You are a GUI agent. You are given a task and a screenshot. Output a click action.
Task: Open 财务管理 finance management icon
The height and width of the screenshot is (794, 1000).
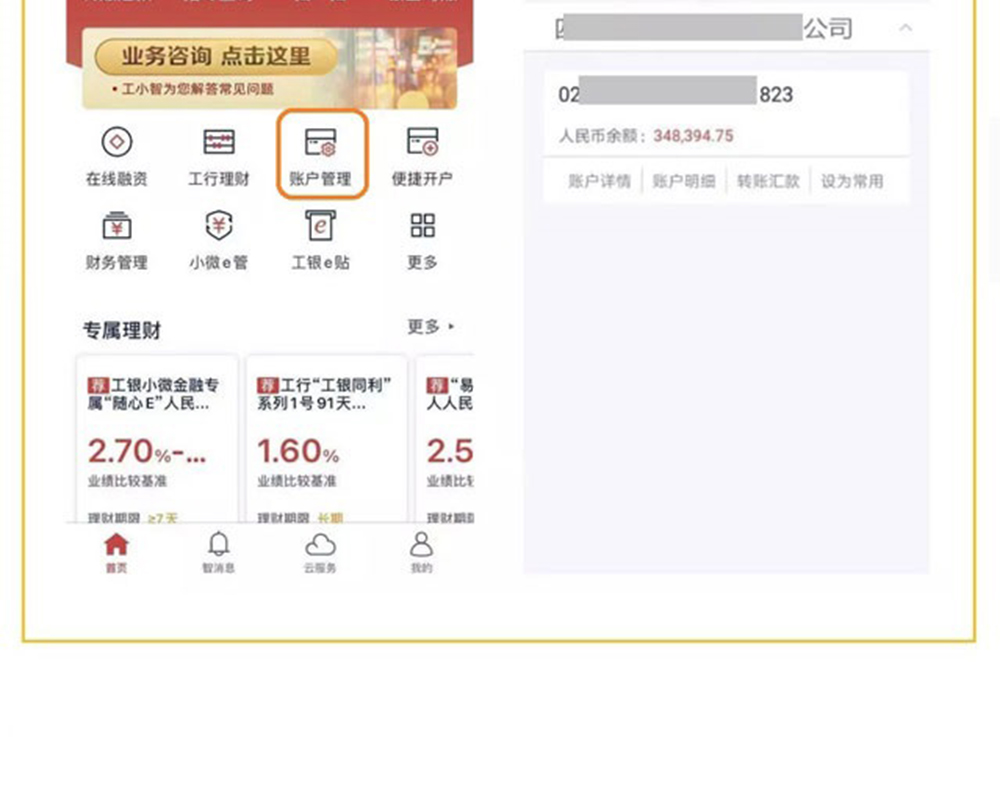pyautogui.click(x=117, y=240)
